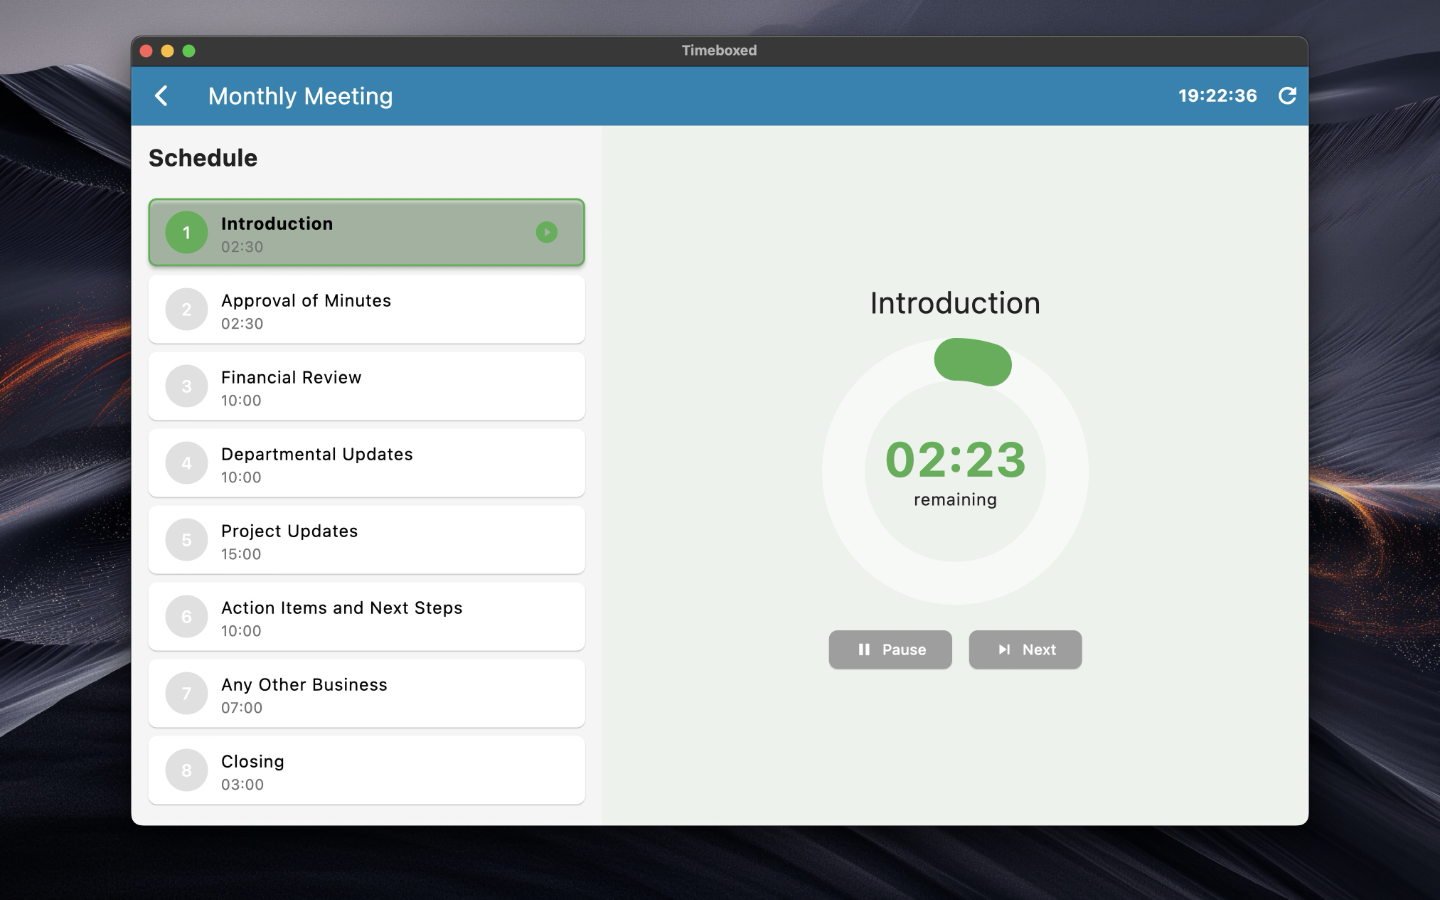This screenshot has height=900, width=1440.
Task: Click the reset refresh icon
Action: pyautogui.click(x=1287, y=96)
